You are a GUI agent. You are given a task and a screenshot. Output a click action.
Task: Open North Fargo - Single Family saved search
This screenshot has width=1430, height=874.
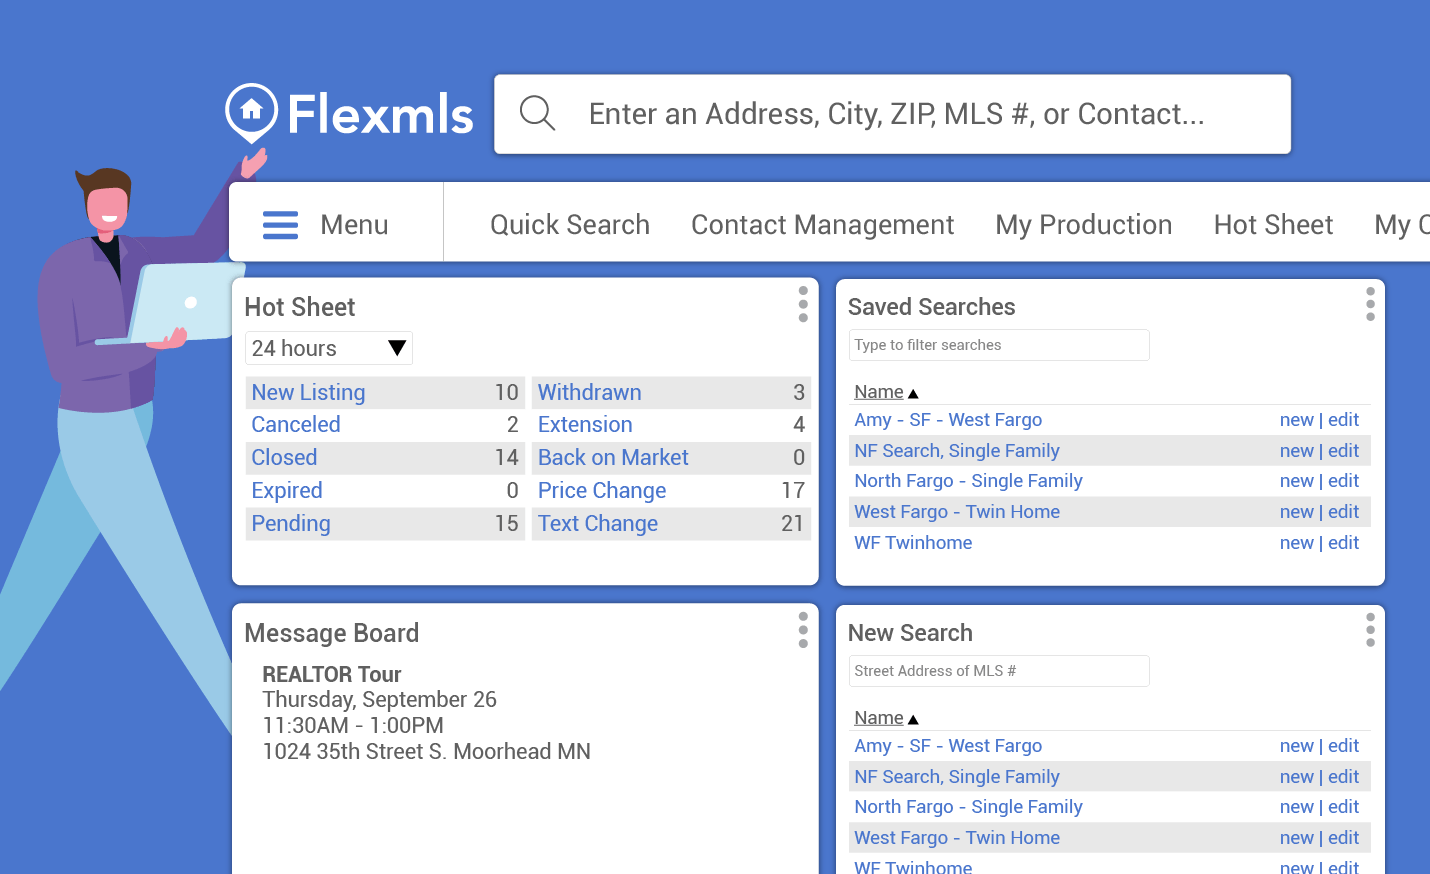tap(968, 481)
